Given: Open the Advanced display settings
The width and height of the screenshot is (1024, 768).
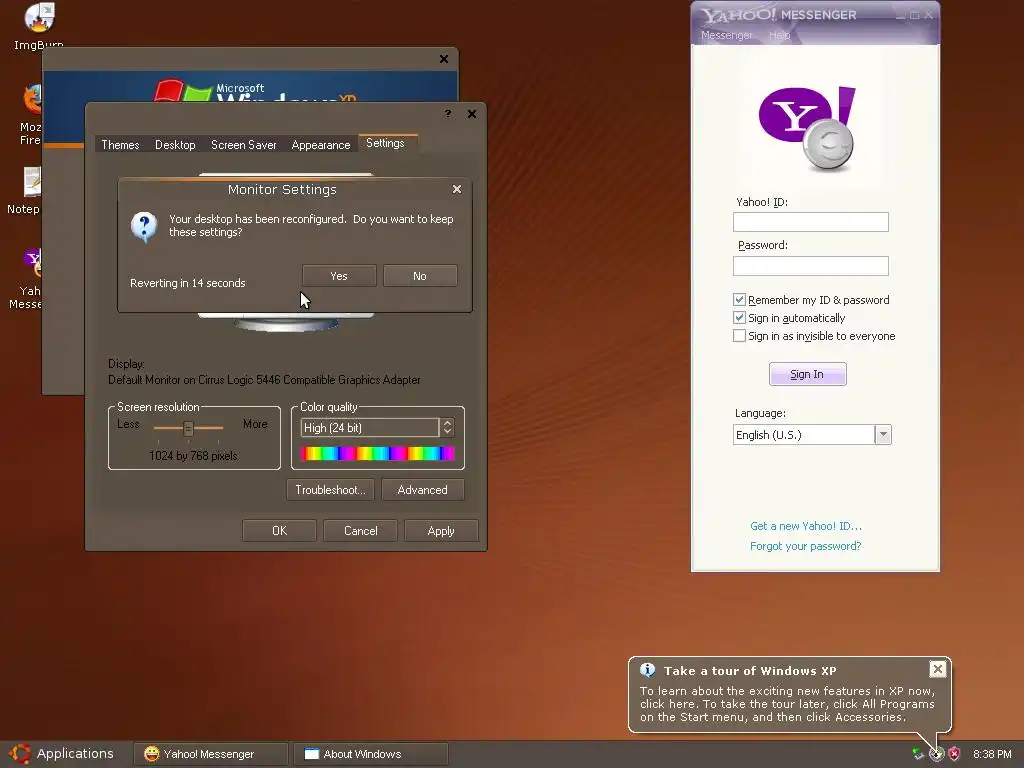Looking at the screenshot, I should (423, 490).
